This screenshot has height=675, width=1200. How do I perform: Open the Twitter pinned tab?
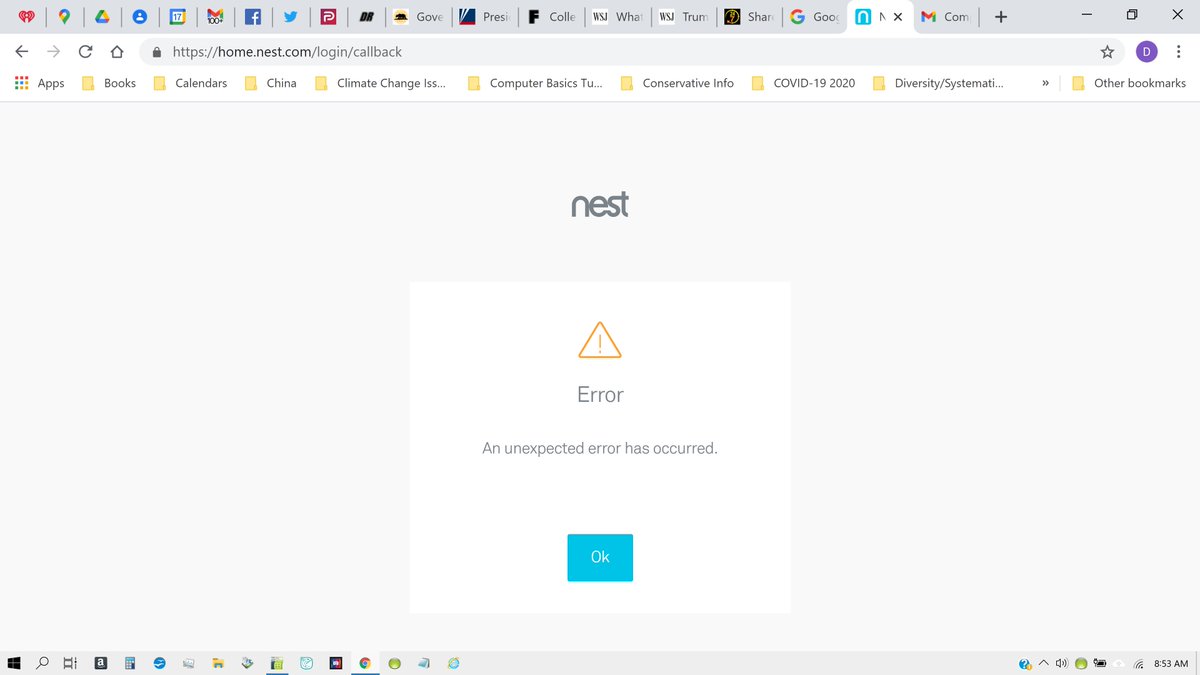click(x=291, y=17)
